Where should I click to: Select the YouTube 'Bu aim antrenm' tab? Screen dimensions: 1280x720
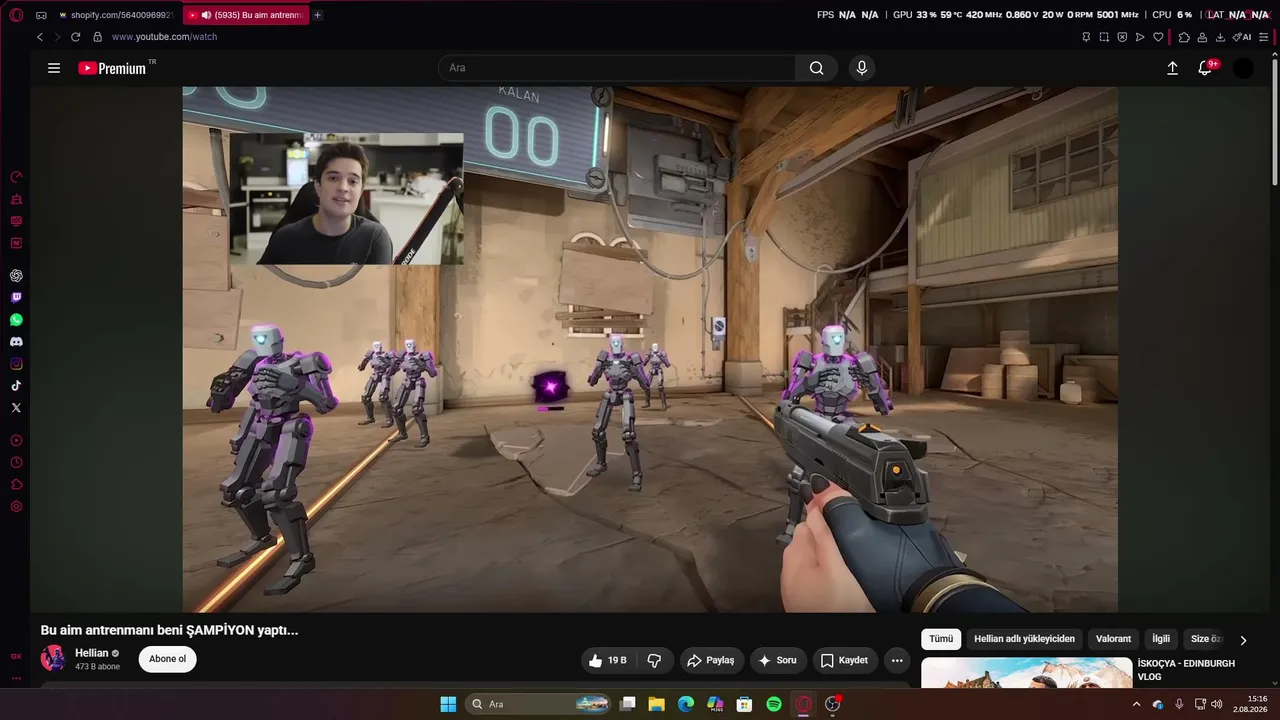(x=246, y=15)
